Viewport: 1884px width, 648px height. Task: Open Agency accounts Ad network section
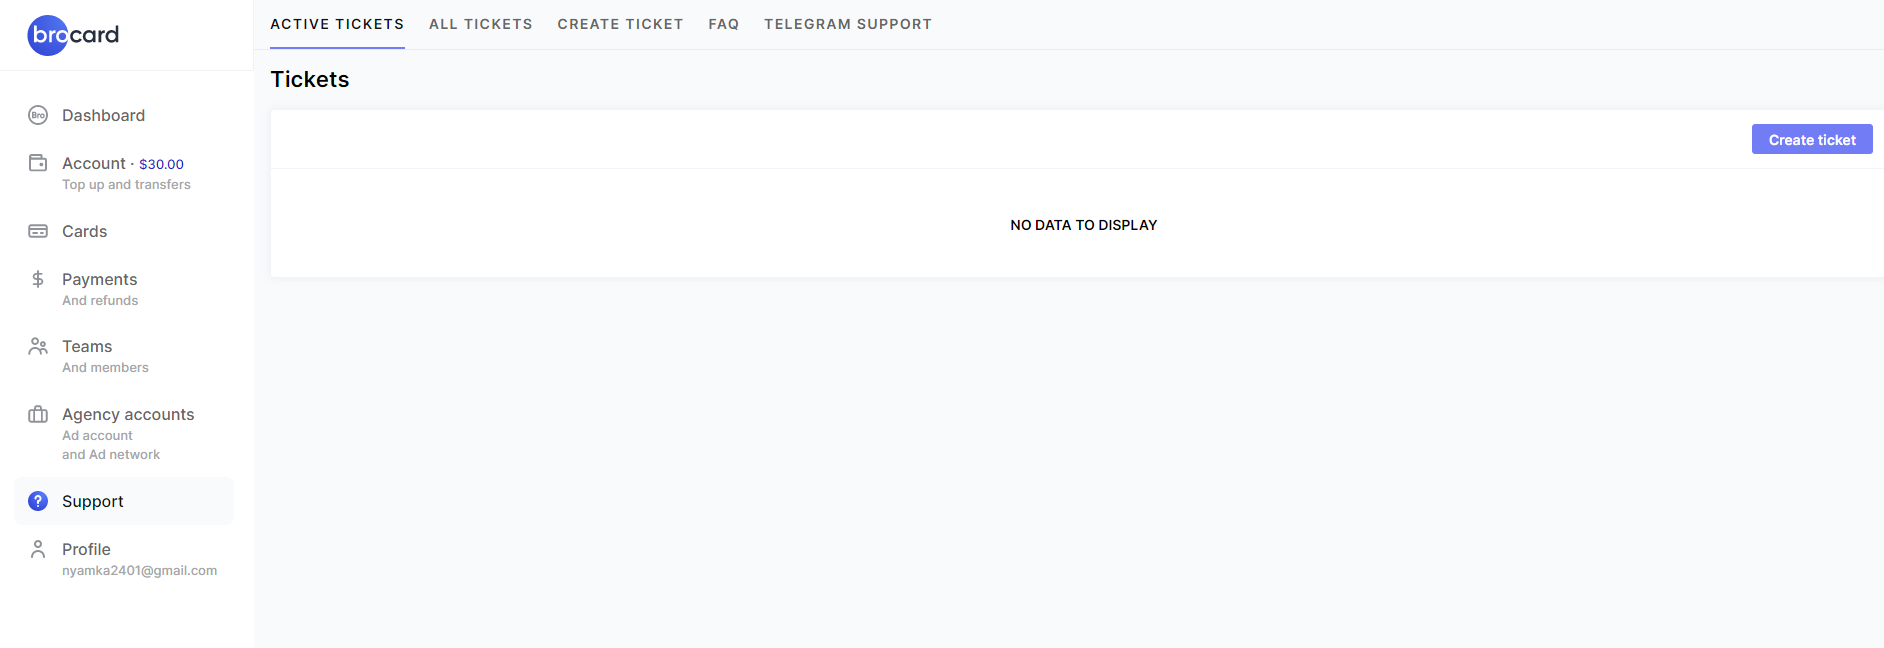click(111, 455)
